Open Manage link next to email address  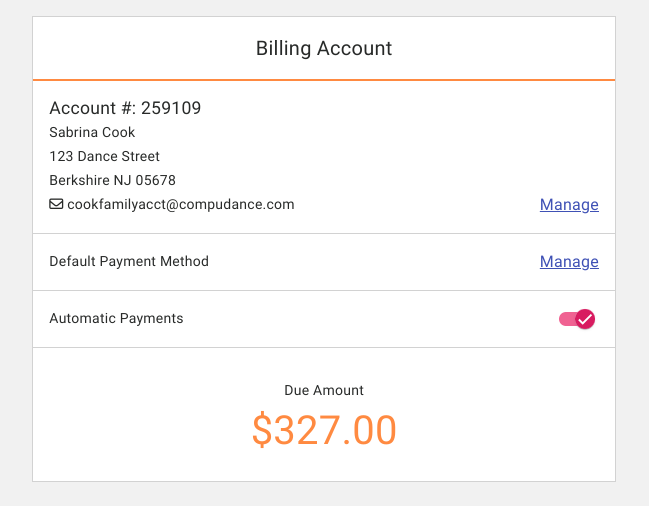coord(569,205)
